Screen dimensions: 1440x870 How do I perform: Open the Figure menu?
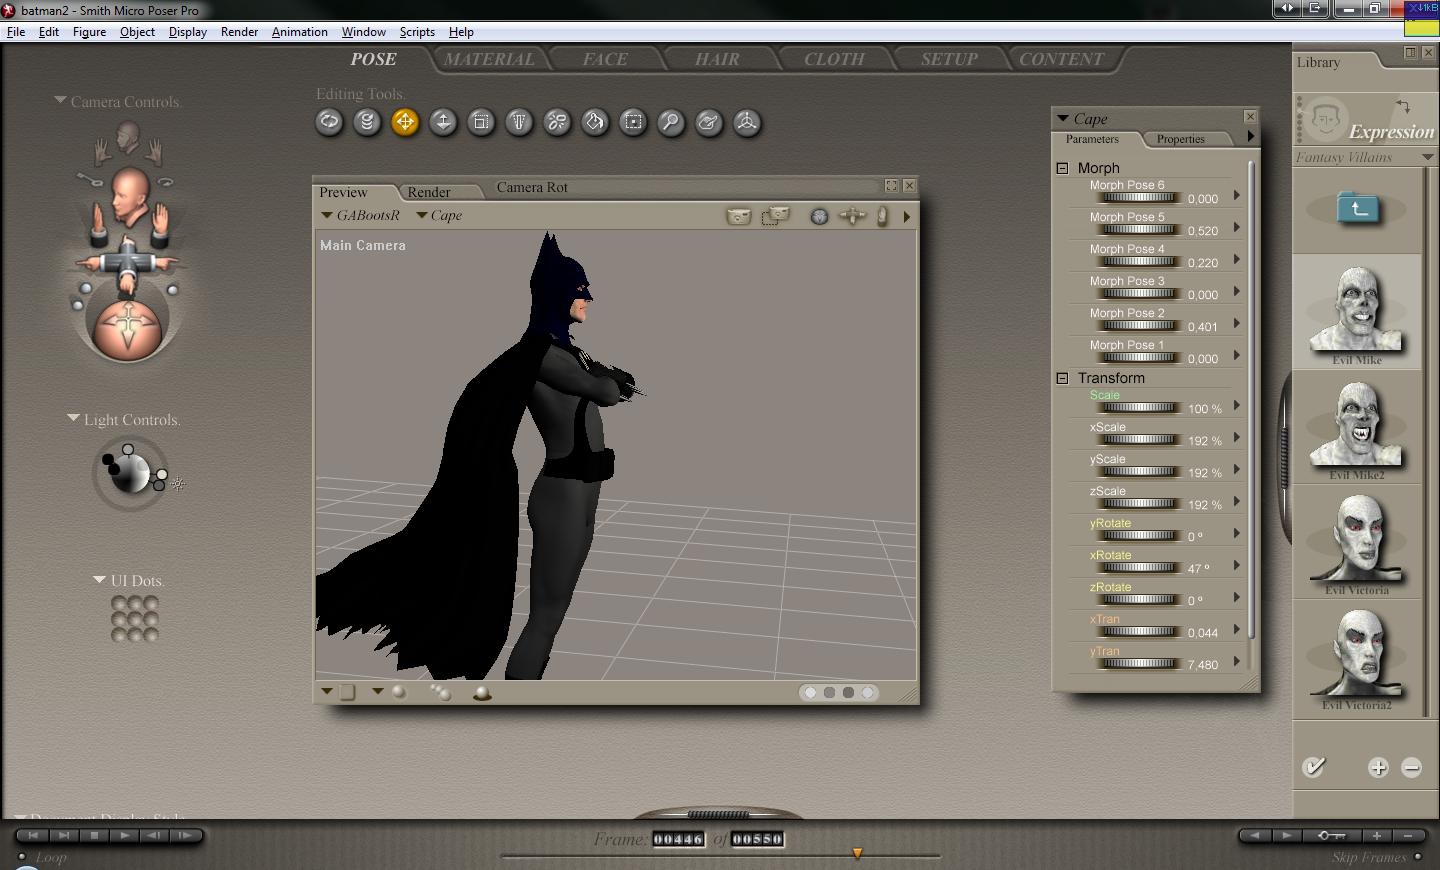pos(89,32)
